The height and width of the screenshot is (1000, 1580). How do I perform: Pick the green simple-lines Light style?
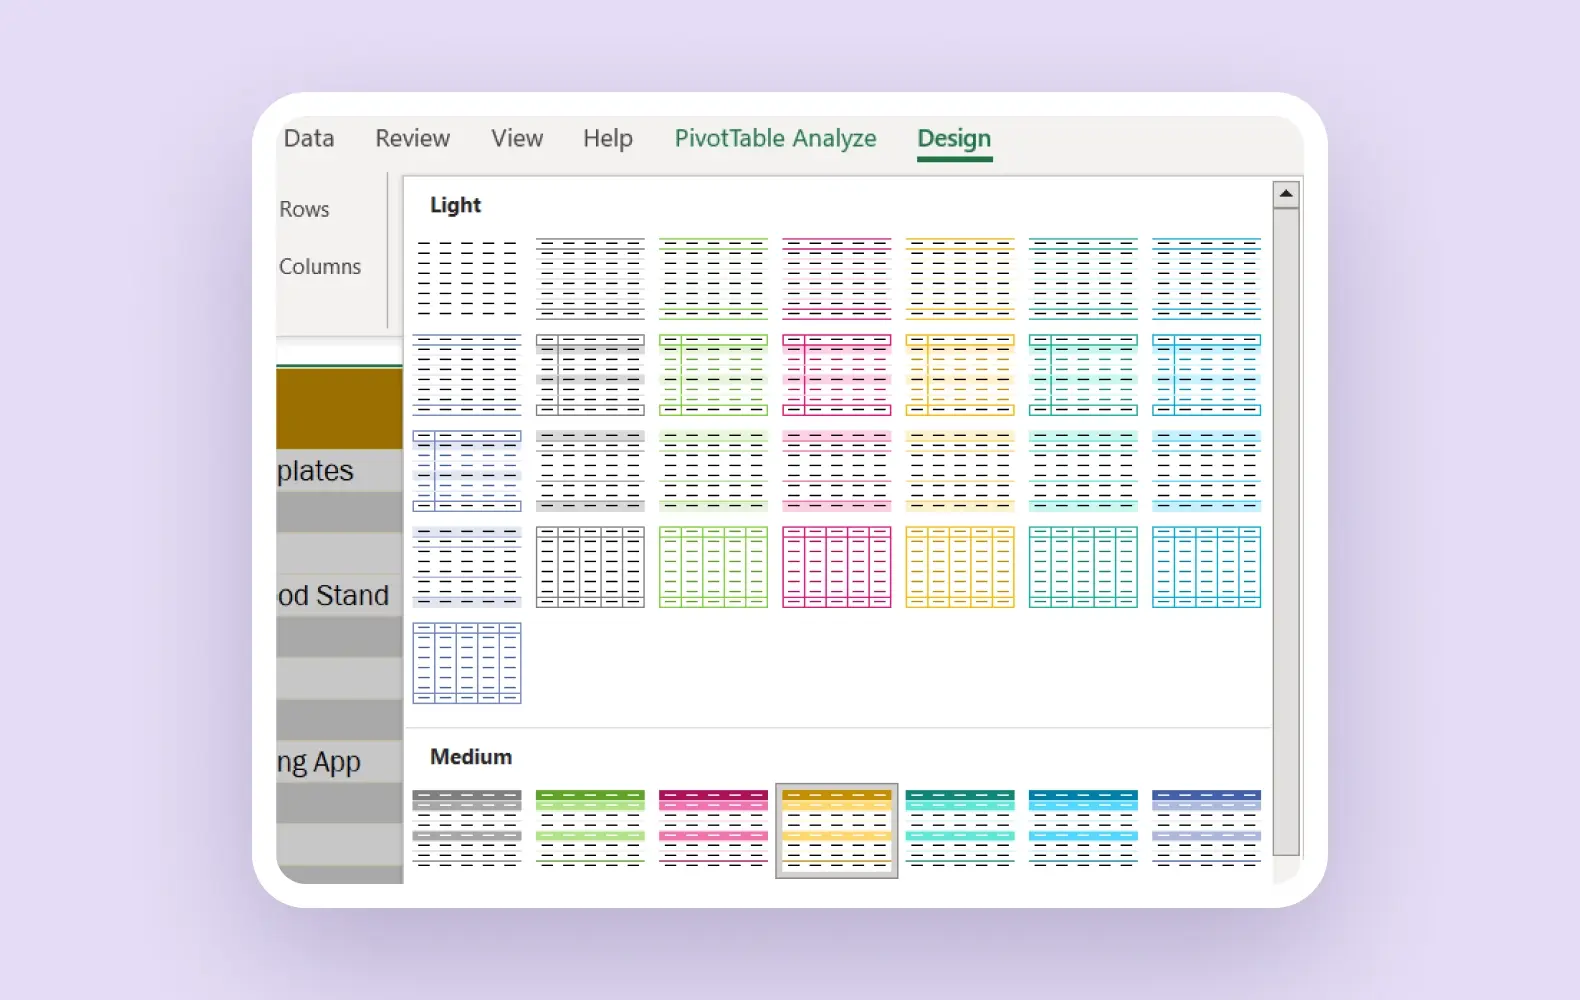click(714, 278)
